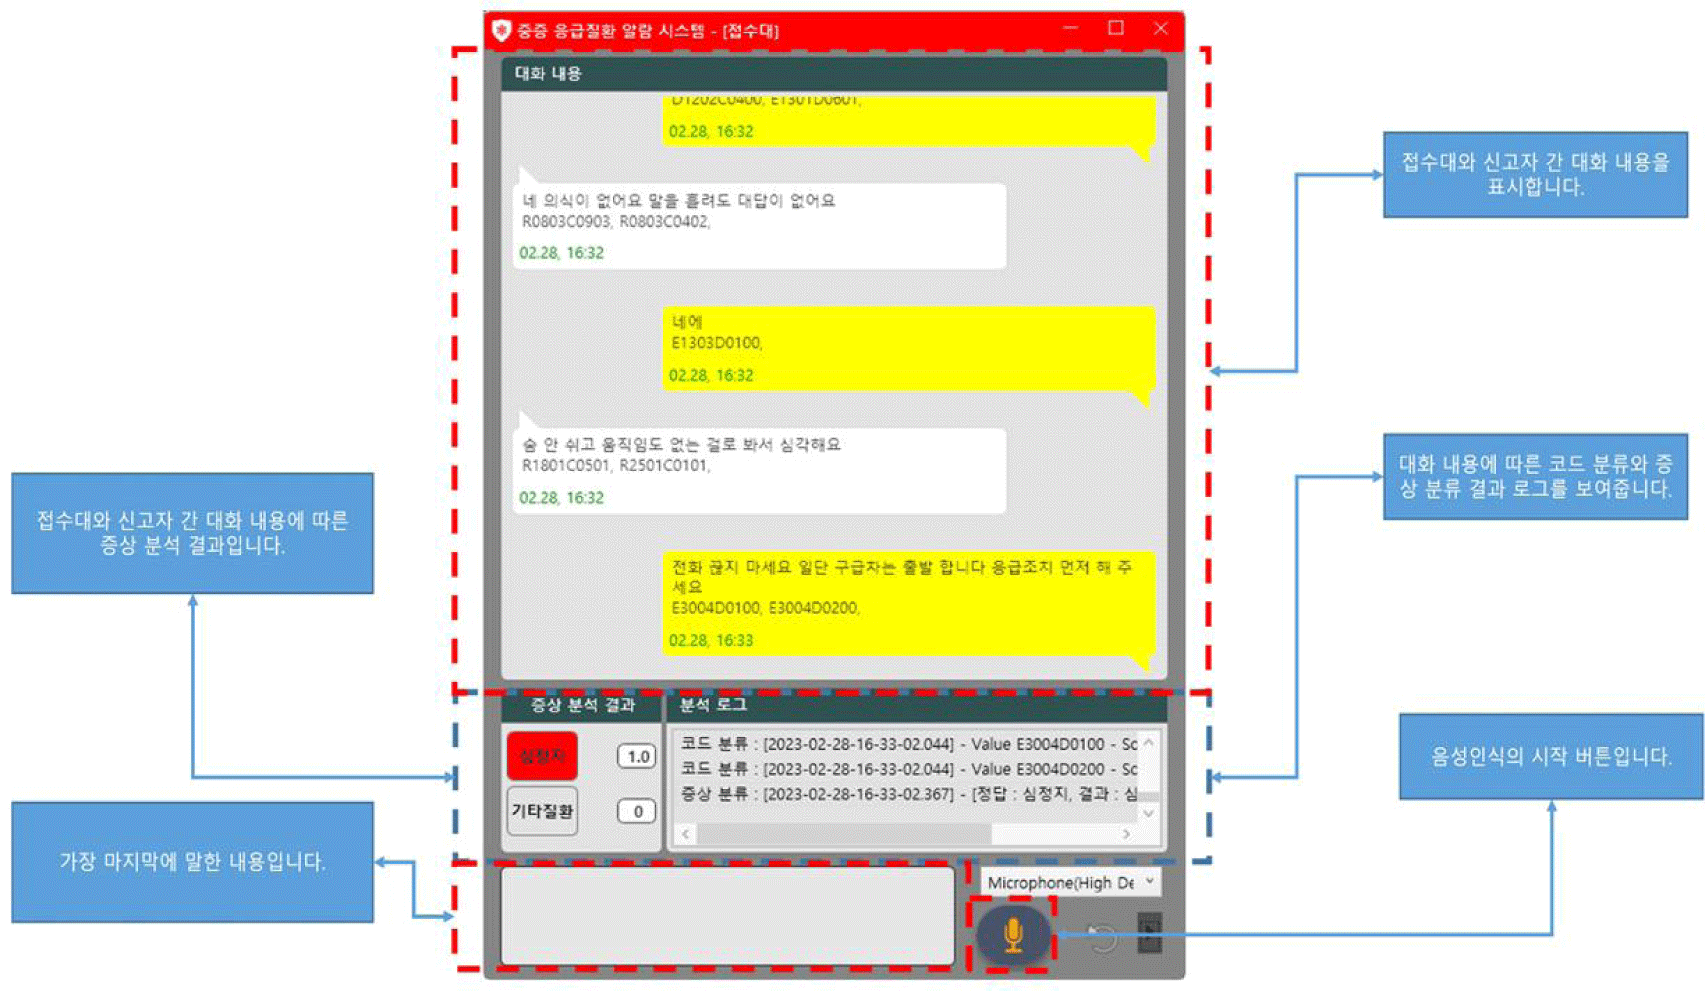This screenshot has height=991, width=1705.
Task: Click the 분석 로그 panel header
Action: (917, 705)
